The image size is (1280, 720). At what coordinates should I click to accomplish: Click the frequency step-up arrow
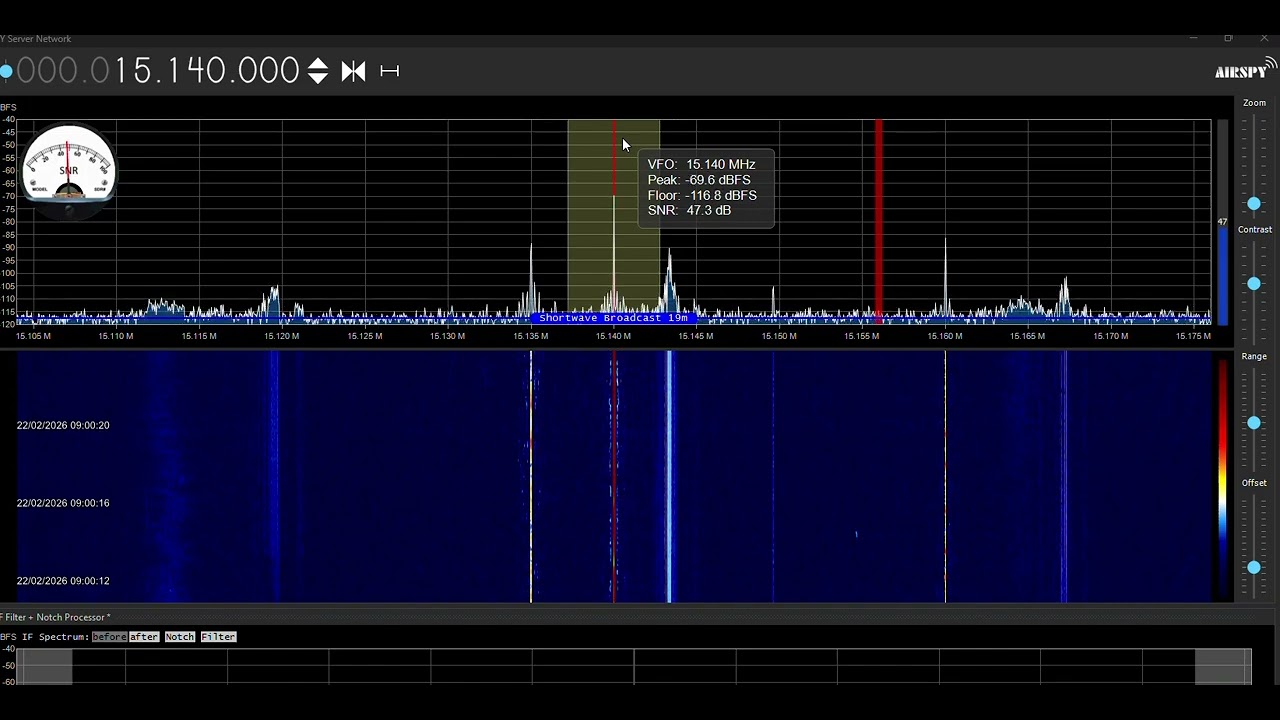coord(317,64)
